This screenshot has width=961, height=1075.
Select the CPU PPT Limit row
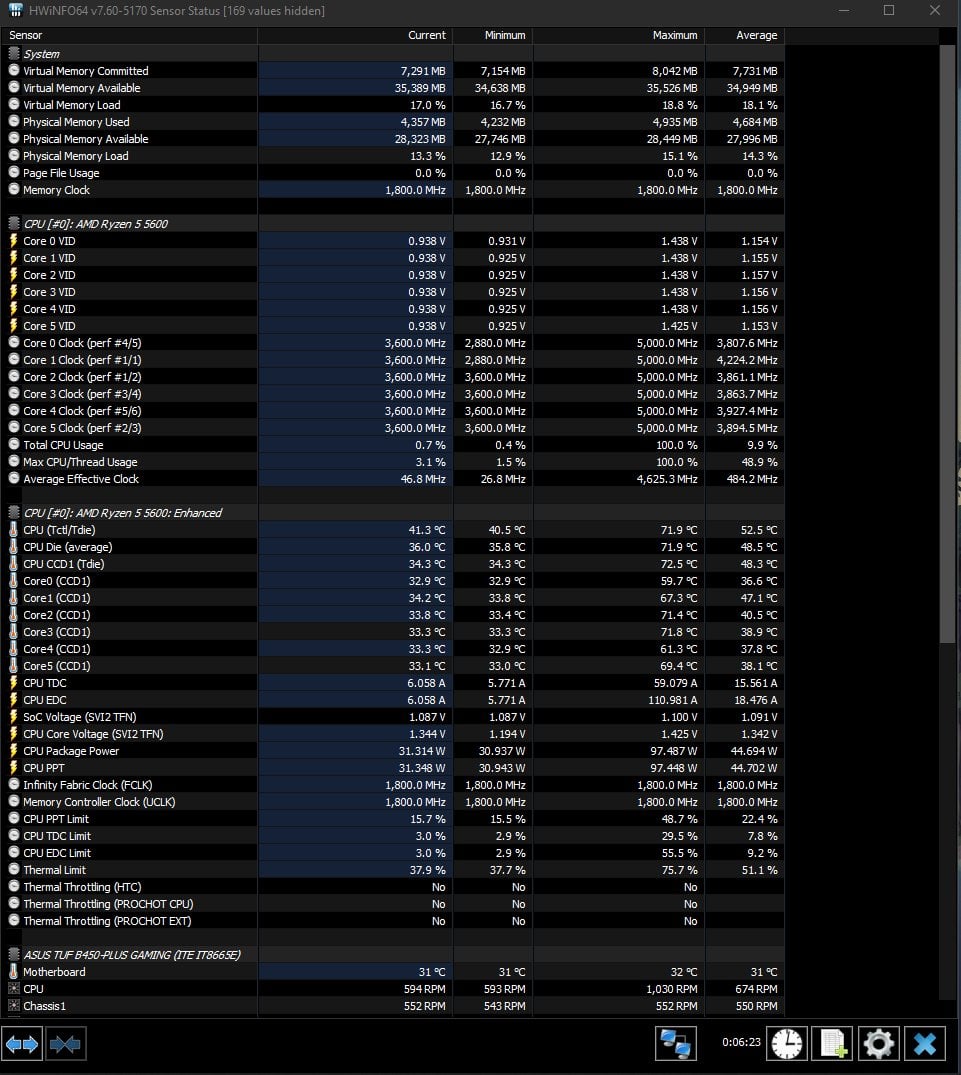pos(393,819)
